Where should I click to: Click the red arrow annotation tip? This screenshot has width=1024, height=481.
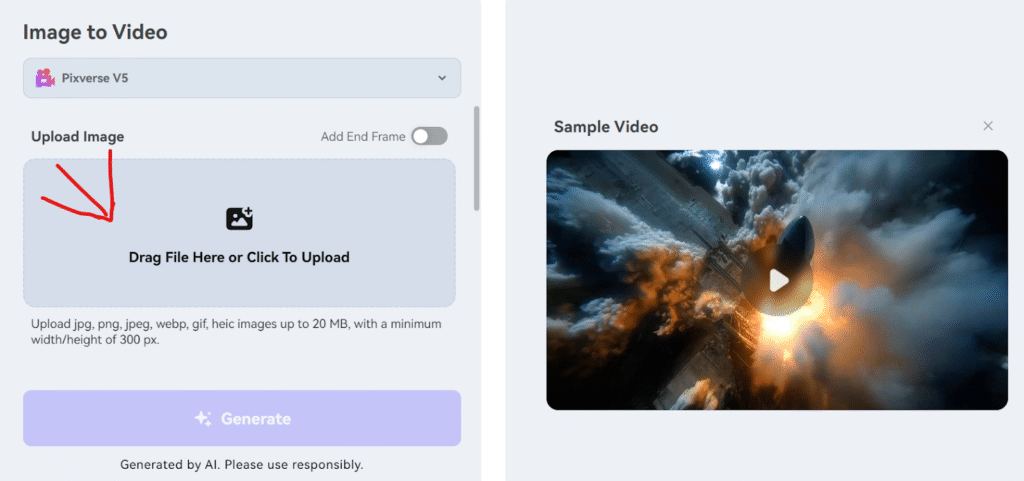tap(111, 219)
